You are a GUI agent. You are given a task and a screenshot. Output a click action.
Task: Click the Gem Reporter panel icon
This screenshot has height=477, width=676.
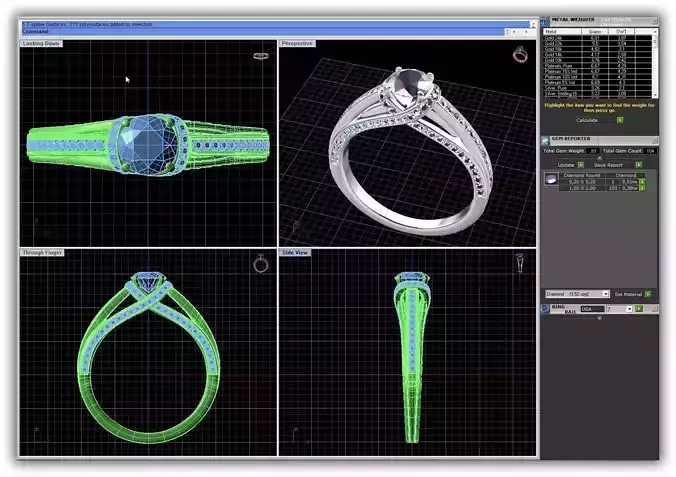tap(545, 141)
